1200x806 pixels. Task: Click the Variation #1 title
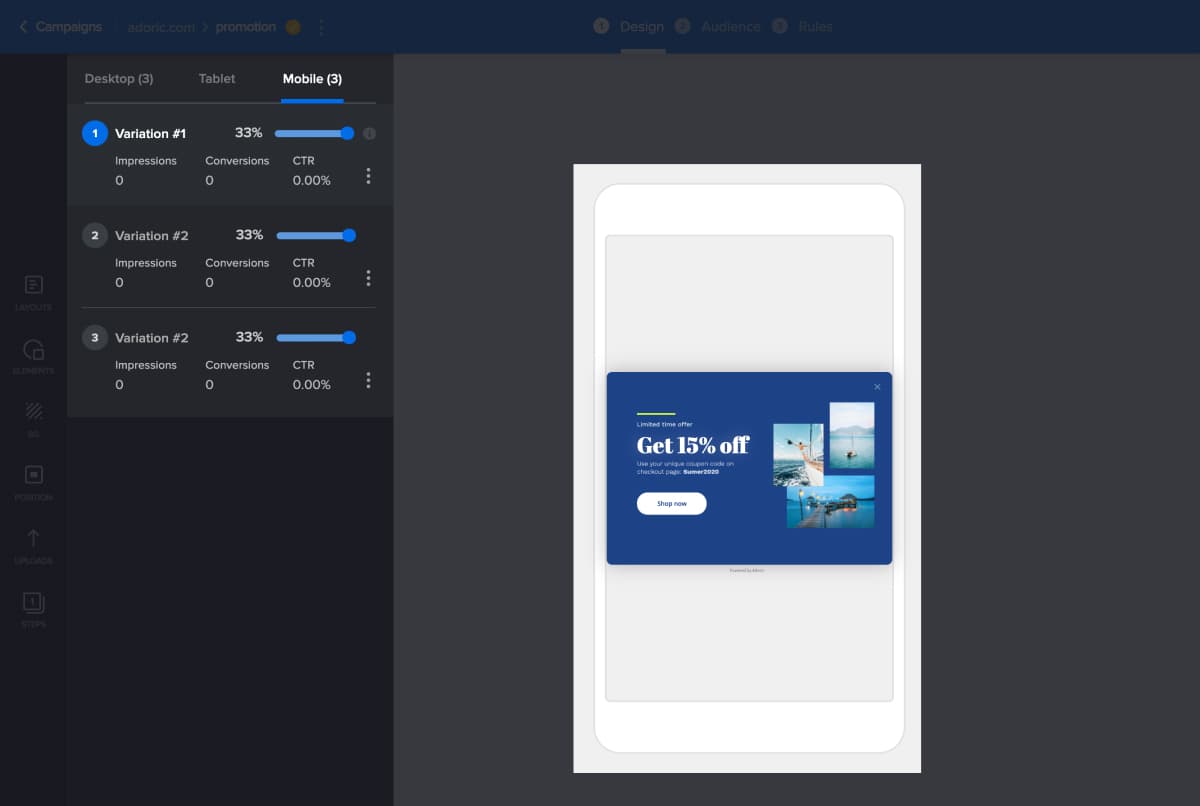point(150,133)
